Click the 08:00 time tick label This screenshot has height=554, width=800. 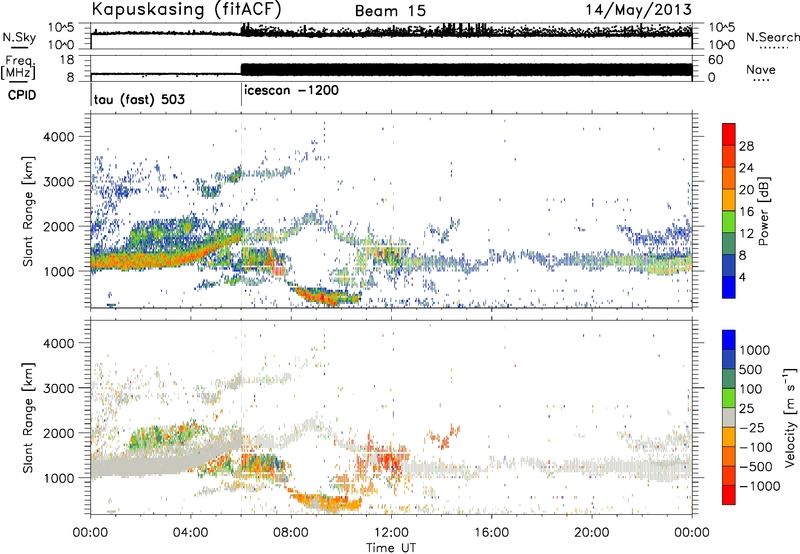click(x=291, y=533)
